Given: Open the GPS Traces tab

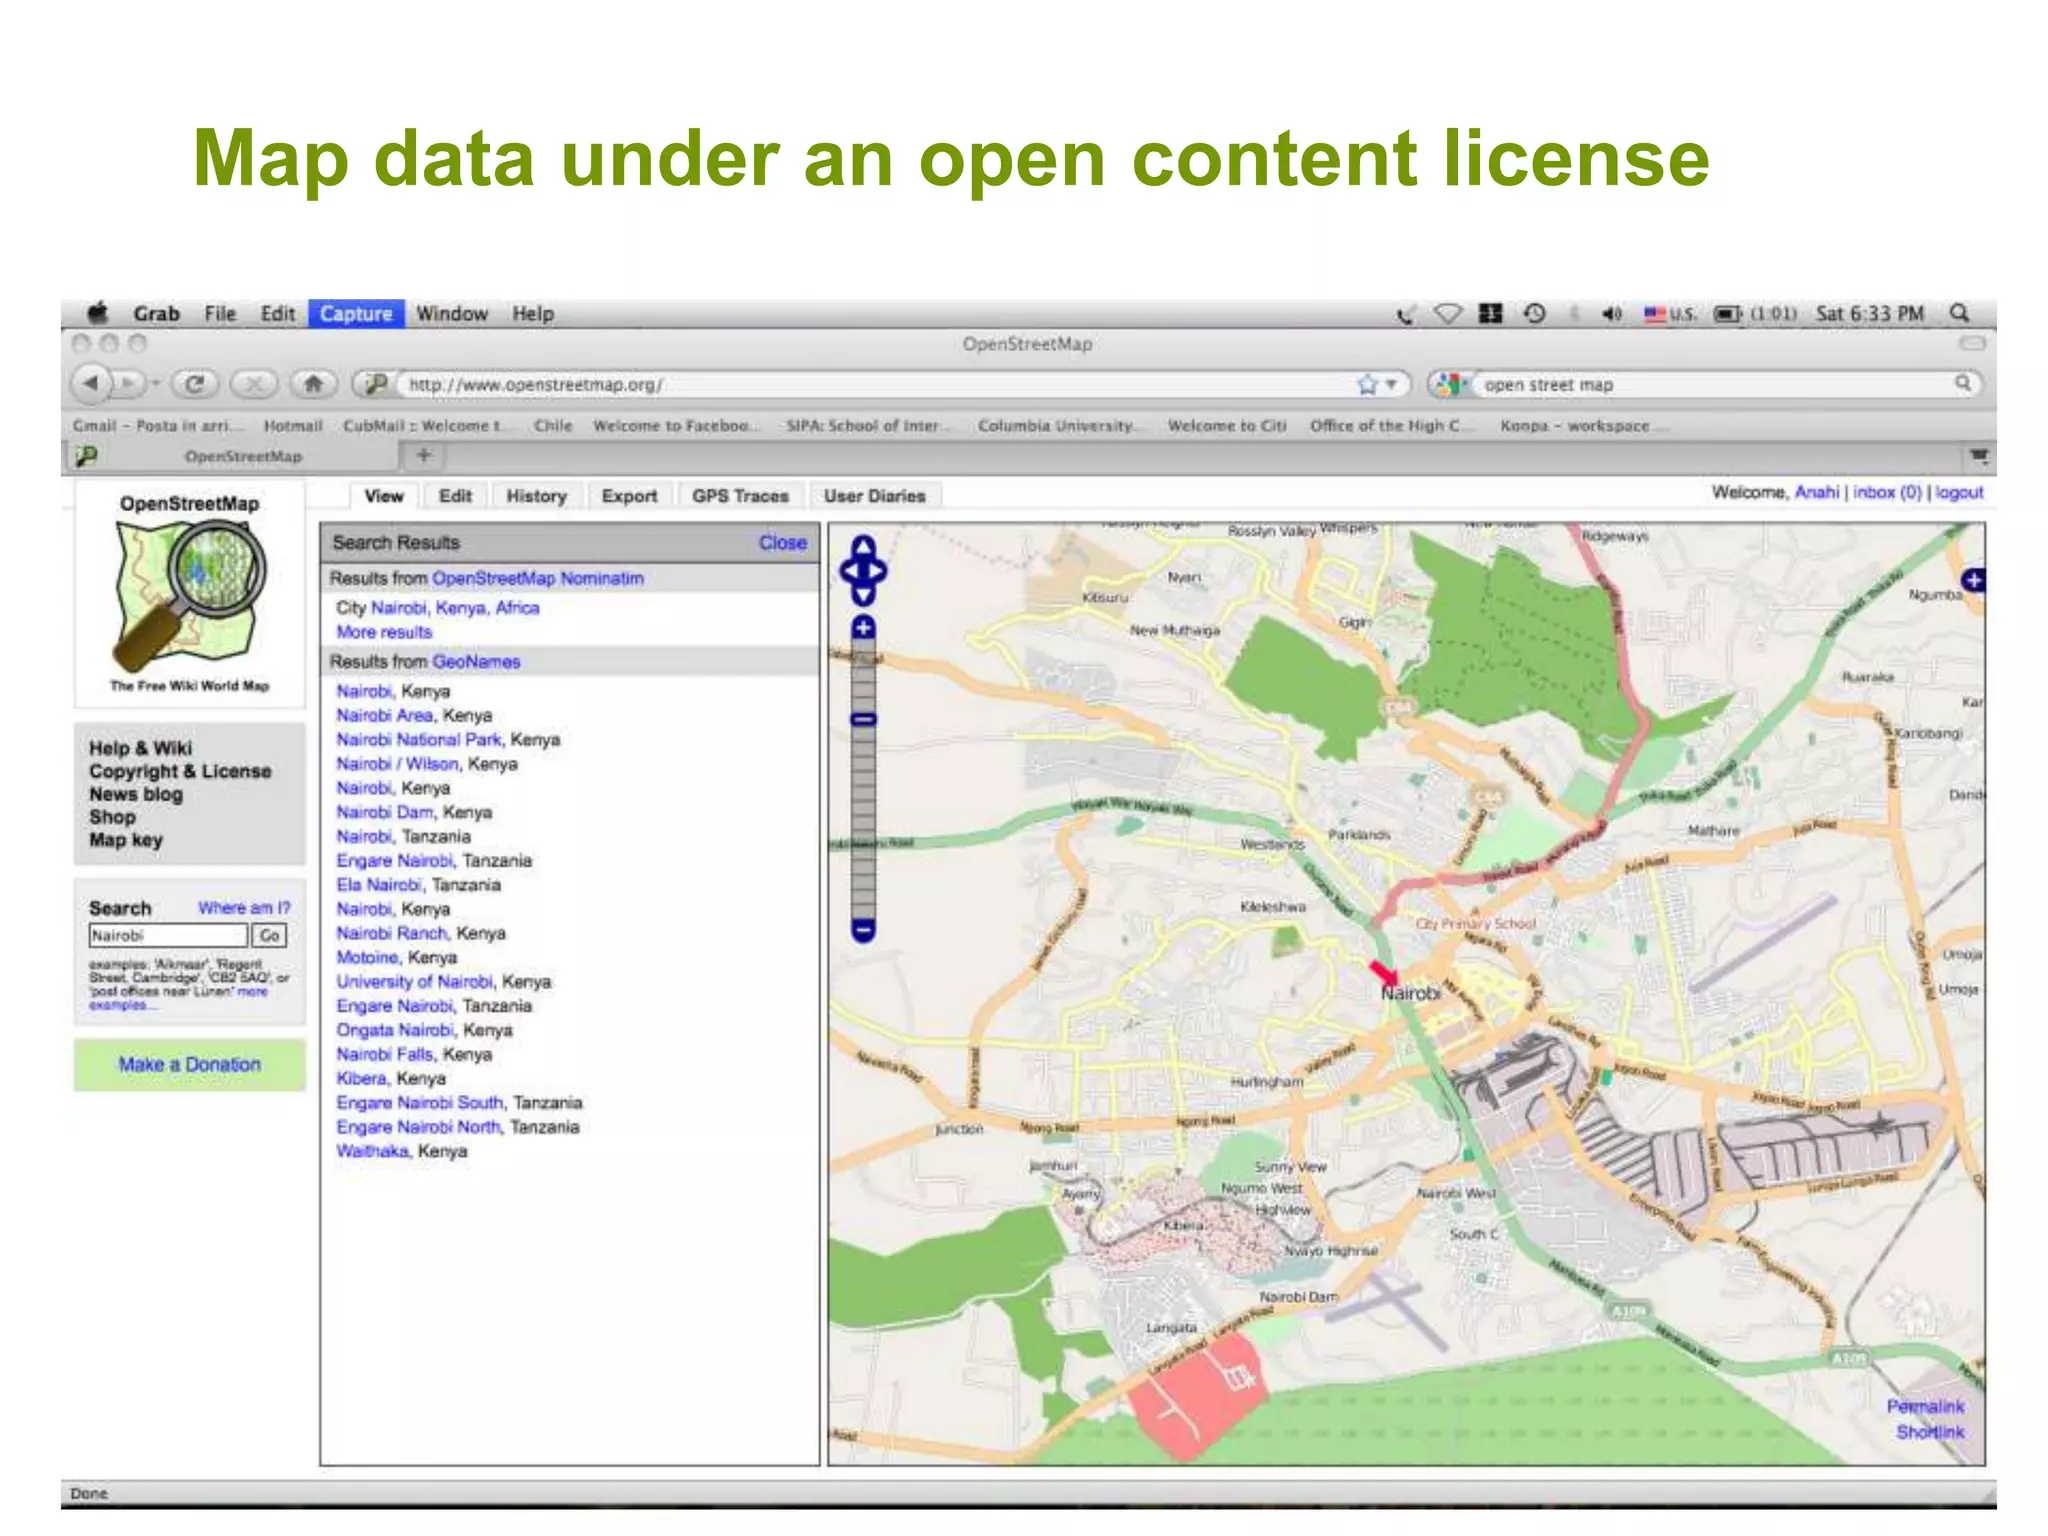Looking at the screenshot, I should 740,496.
